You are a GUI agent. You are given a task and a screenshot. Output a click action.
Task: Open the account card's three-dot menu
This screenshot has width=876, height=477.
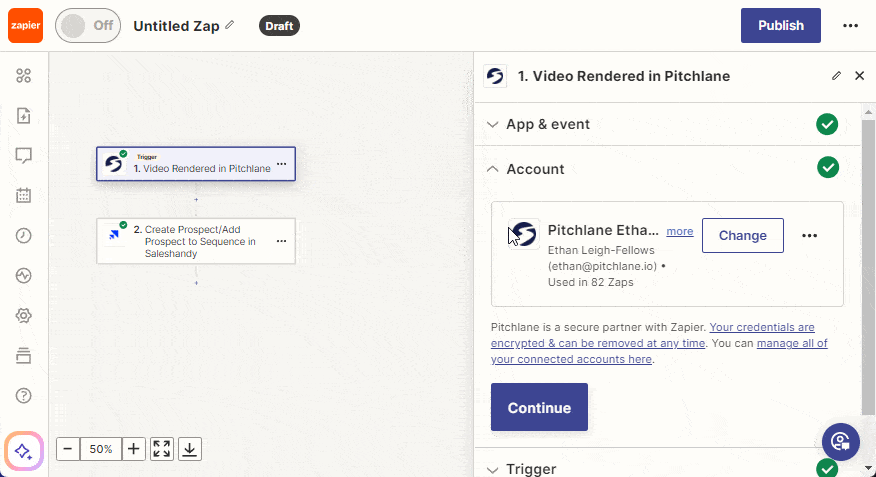click(x=810, y=236)
